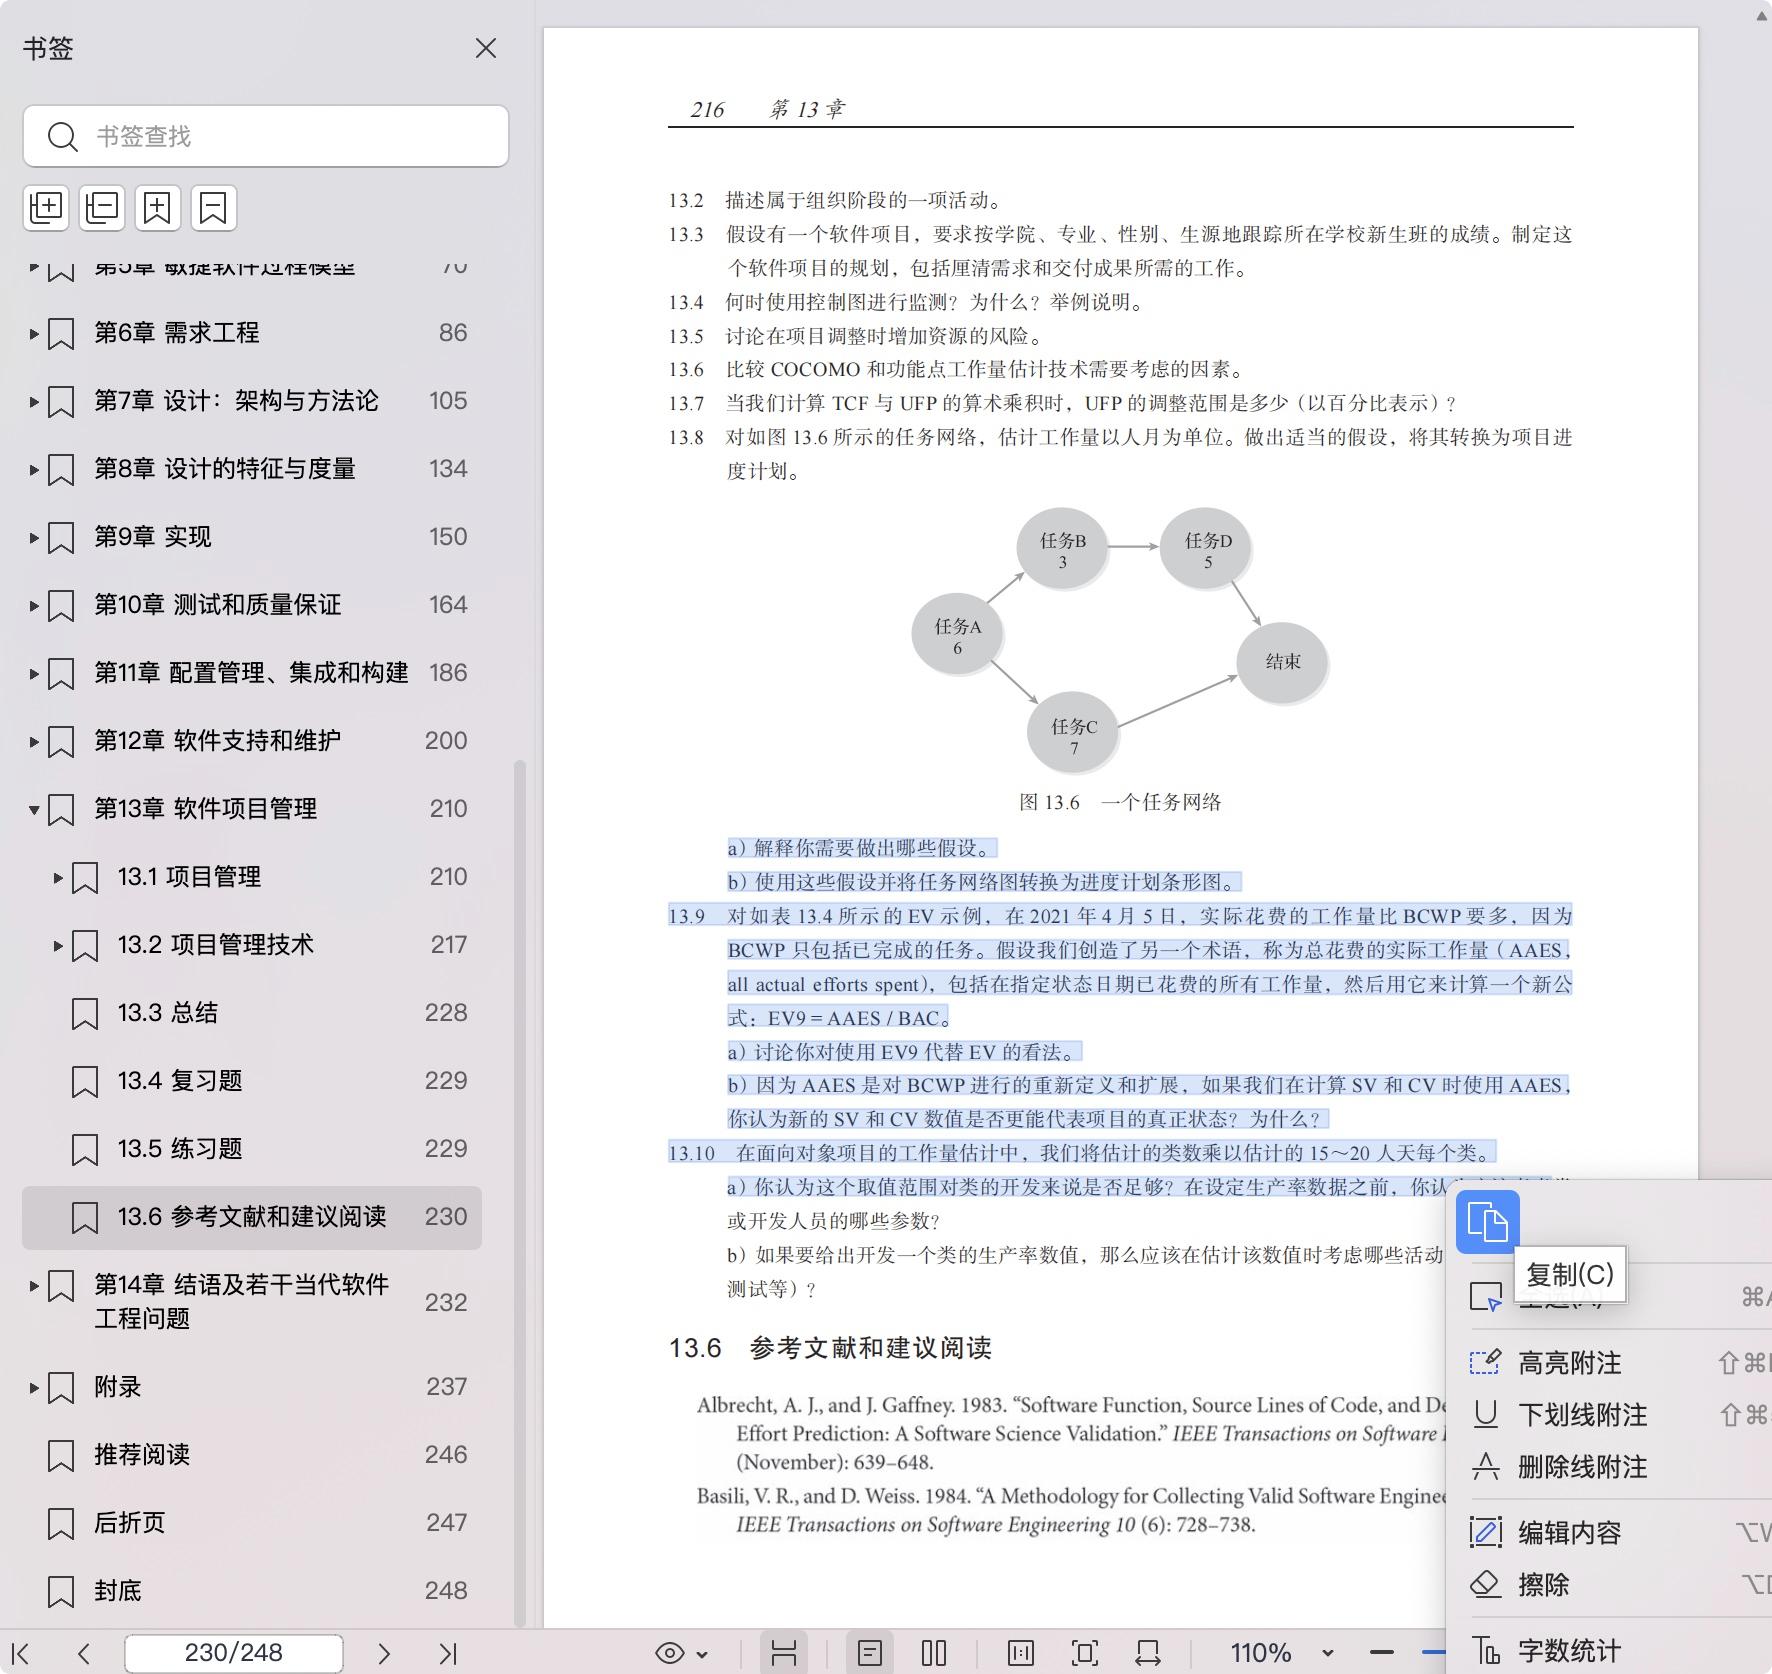This screenshot has width=1772, height=1674.
Task: Remove the selected bookmark
Action: [211, 208]
